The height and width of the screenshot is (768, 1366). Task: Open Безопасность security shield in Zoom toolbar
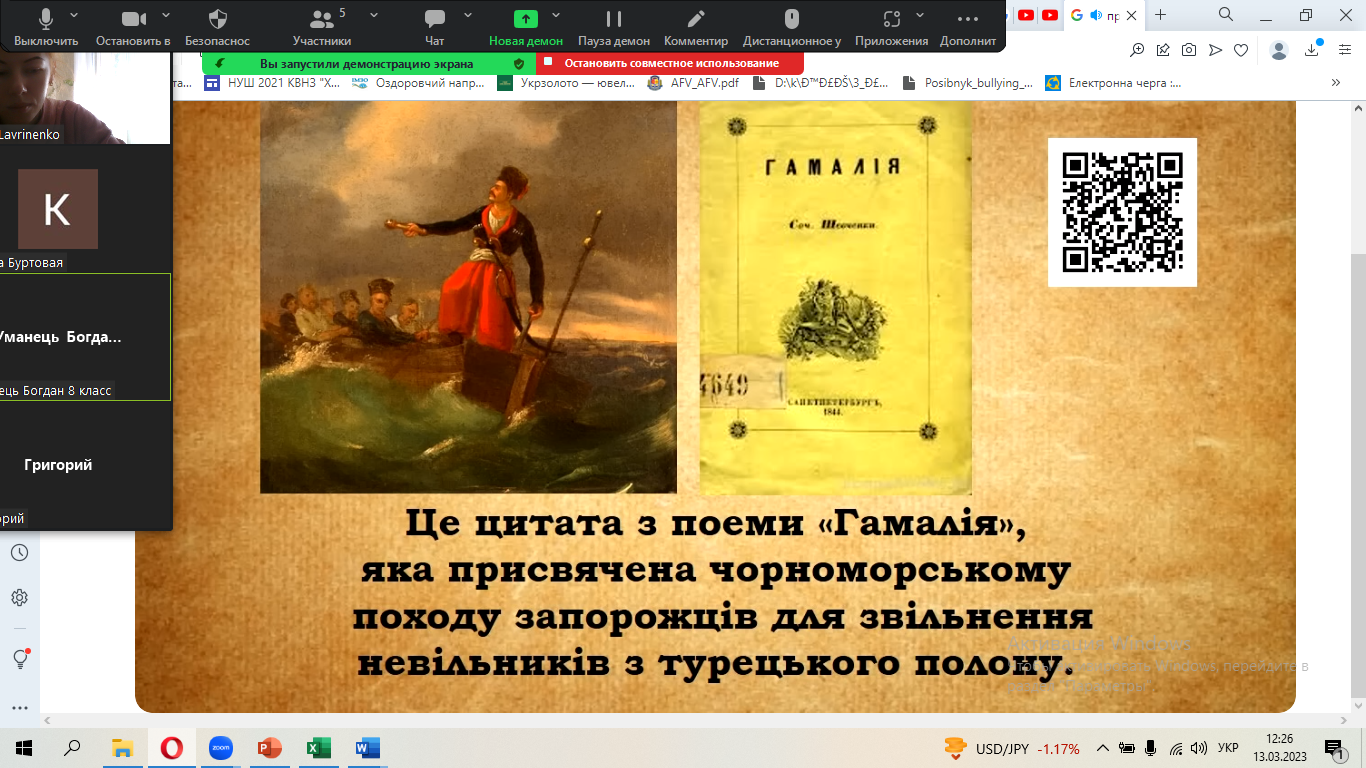218,27
